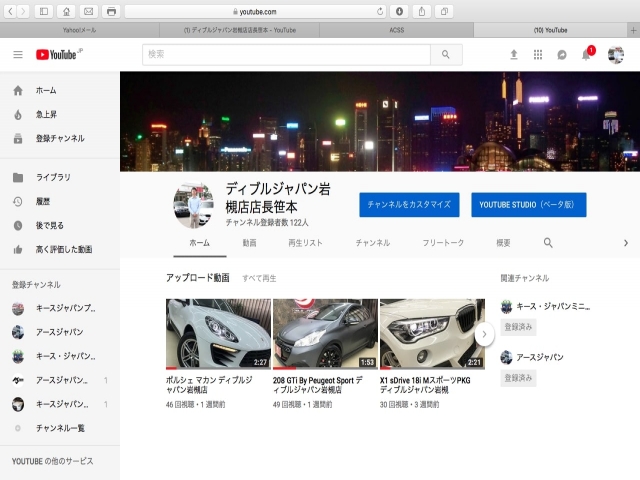
Task: Click the Safari home button
Action: (66, 11)
